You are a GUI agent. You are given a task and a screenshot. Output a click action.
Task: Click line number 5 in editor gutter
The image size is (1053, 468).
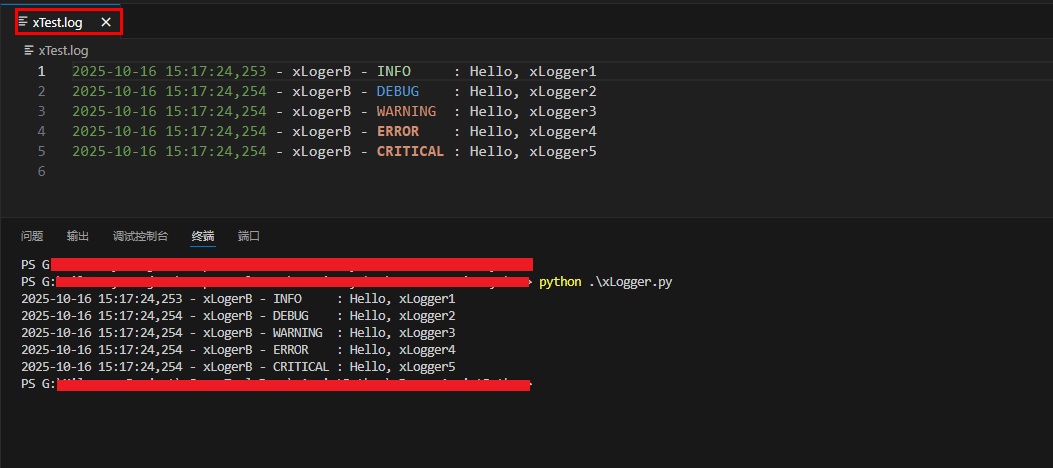tap(42, 152)
